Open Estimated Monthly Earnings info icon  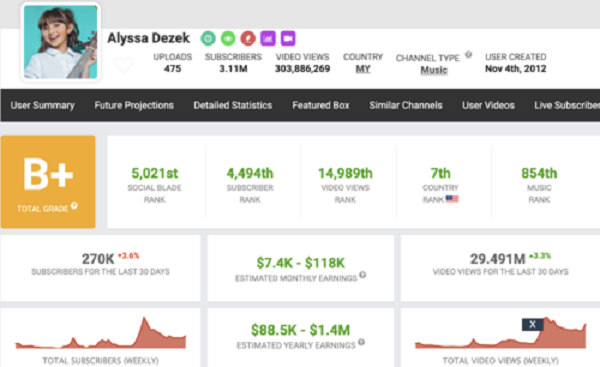tap(362, 274)
